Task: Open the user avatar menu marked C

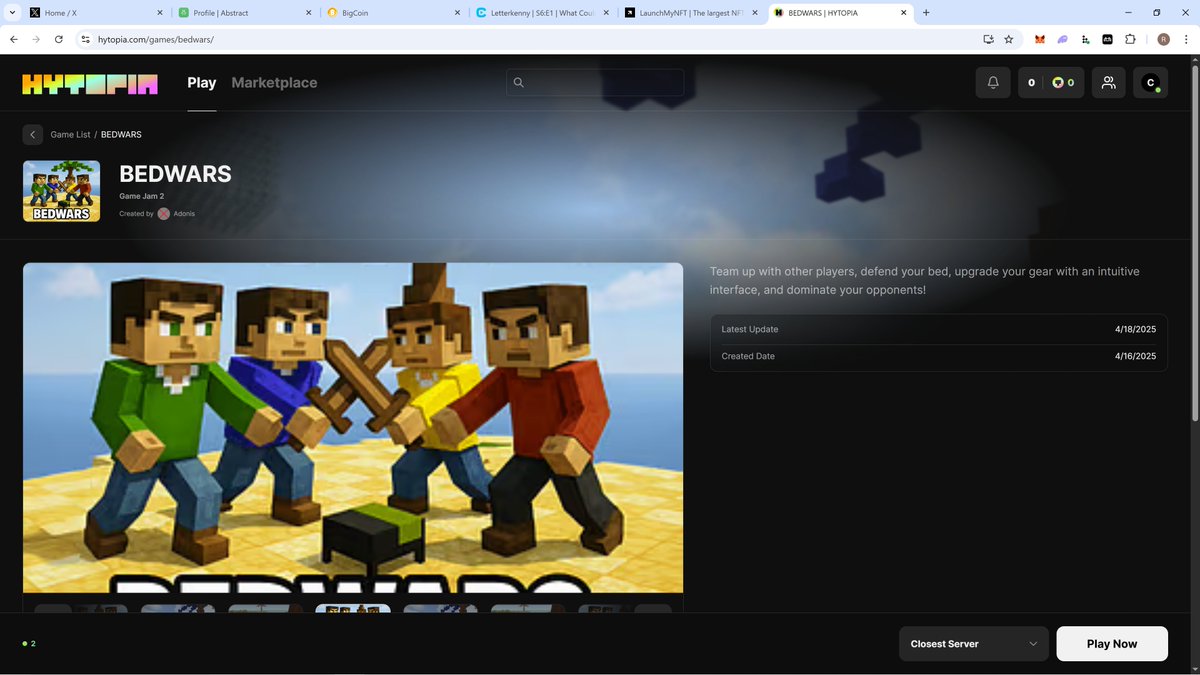Action: [x=1150, y=83]
